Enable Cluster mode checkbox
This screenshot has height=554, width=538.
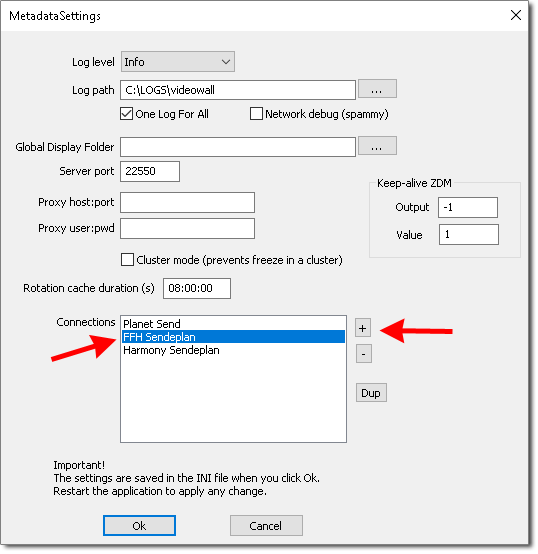point(127,260)
